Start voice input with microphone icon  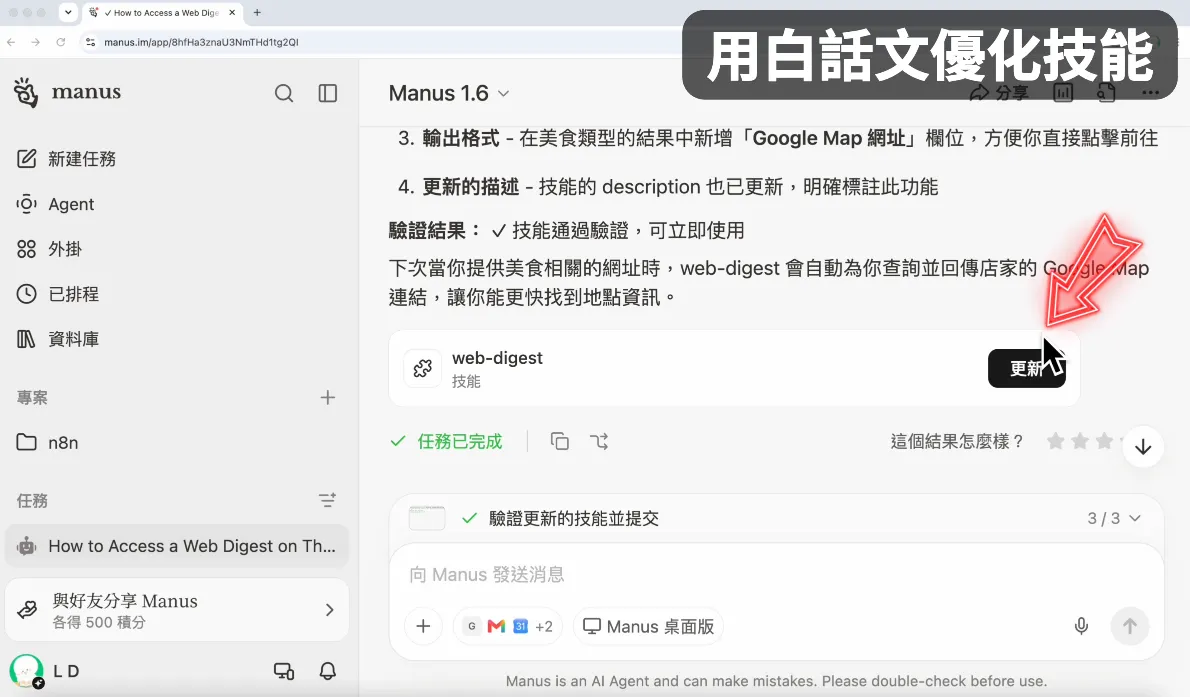tap(1081, 626)
